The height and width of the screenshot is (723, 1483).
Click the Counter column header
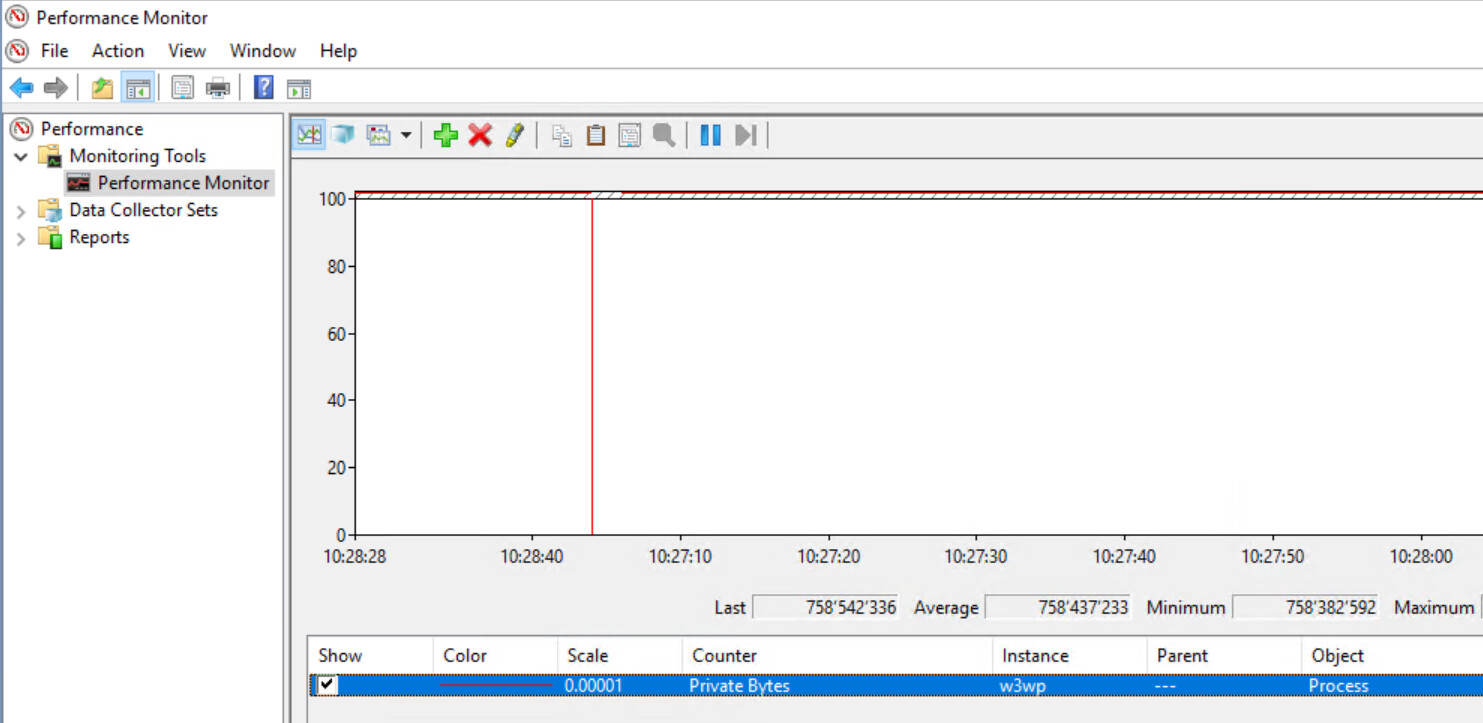tap(725, 656)
